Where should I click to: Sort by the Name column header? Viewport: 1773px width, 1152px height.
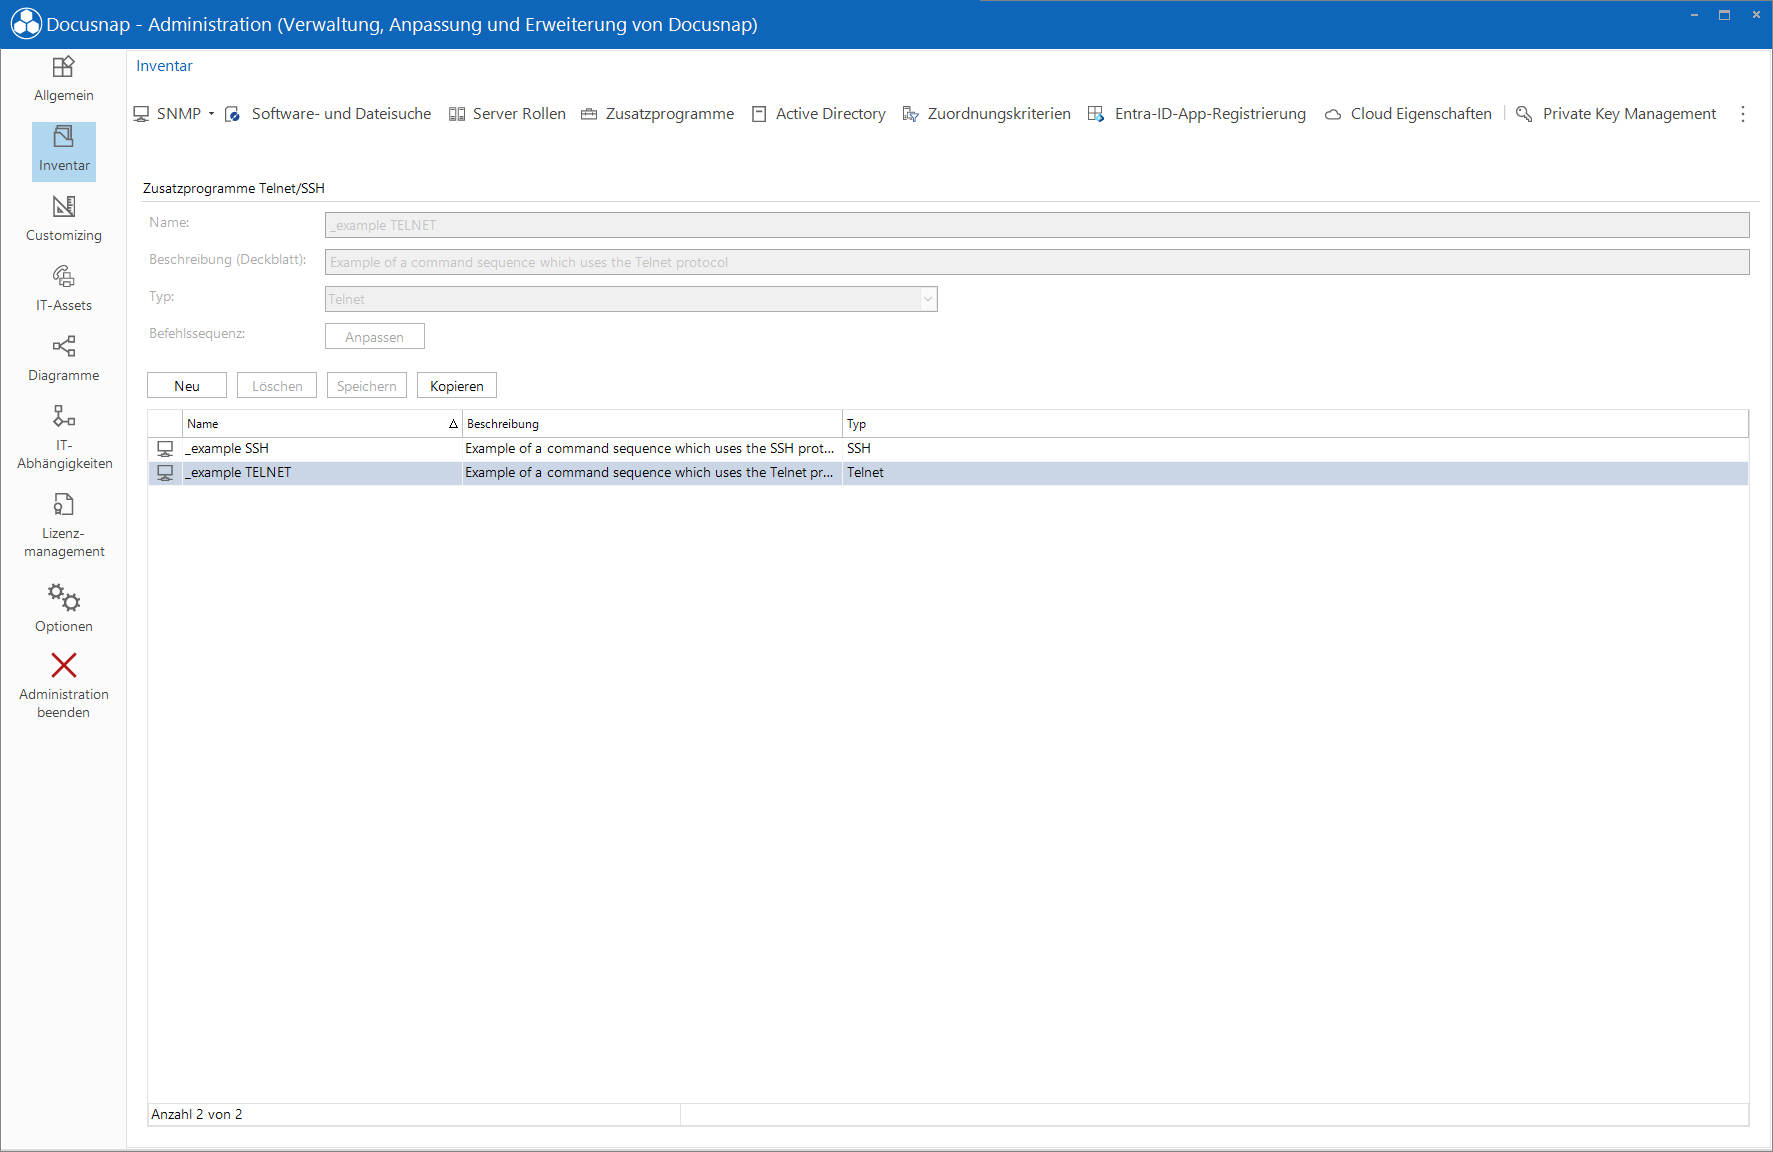coord(322,424)
